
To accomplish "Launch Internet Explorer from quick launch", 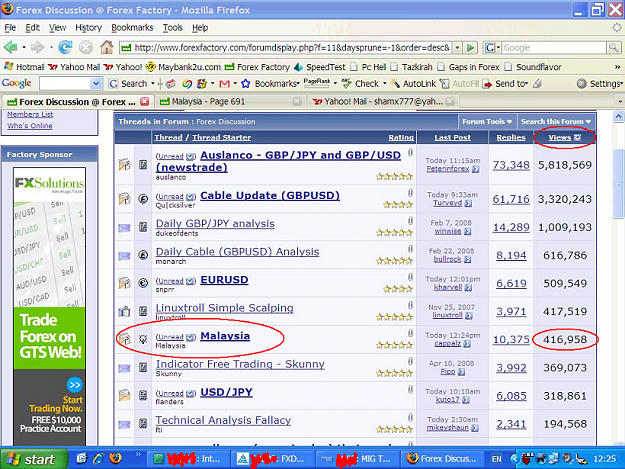I will [x=98, y=459].
